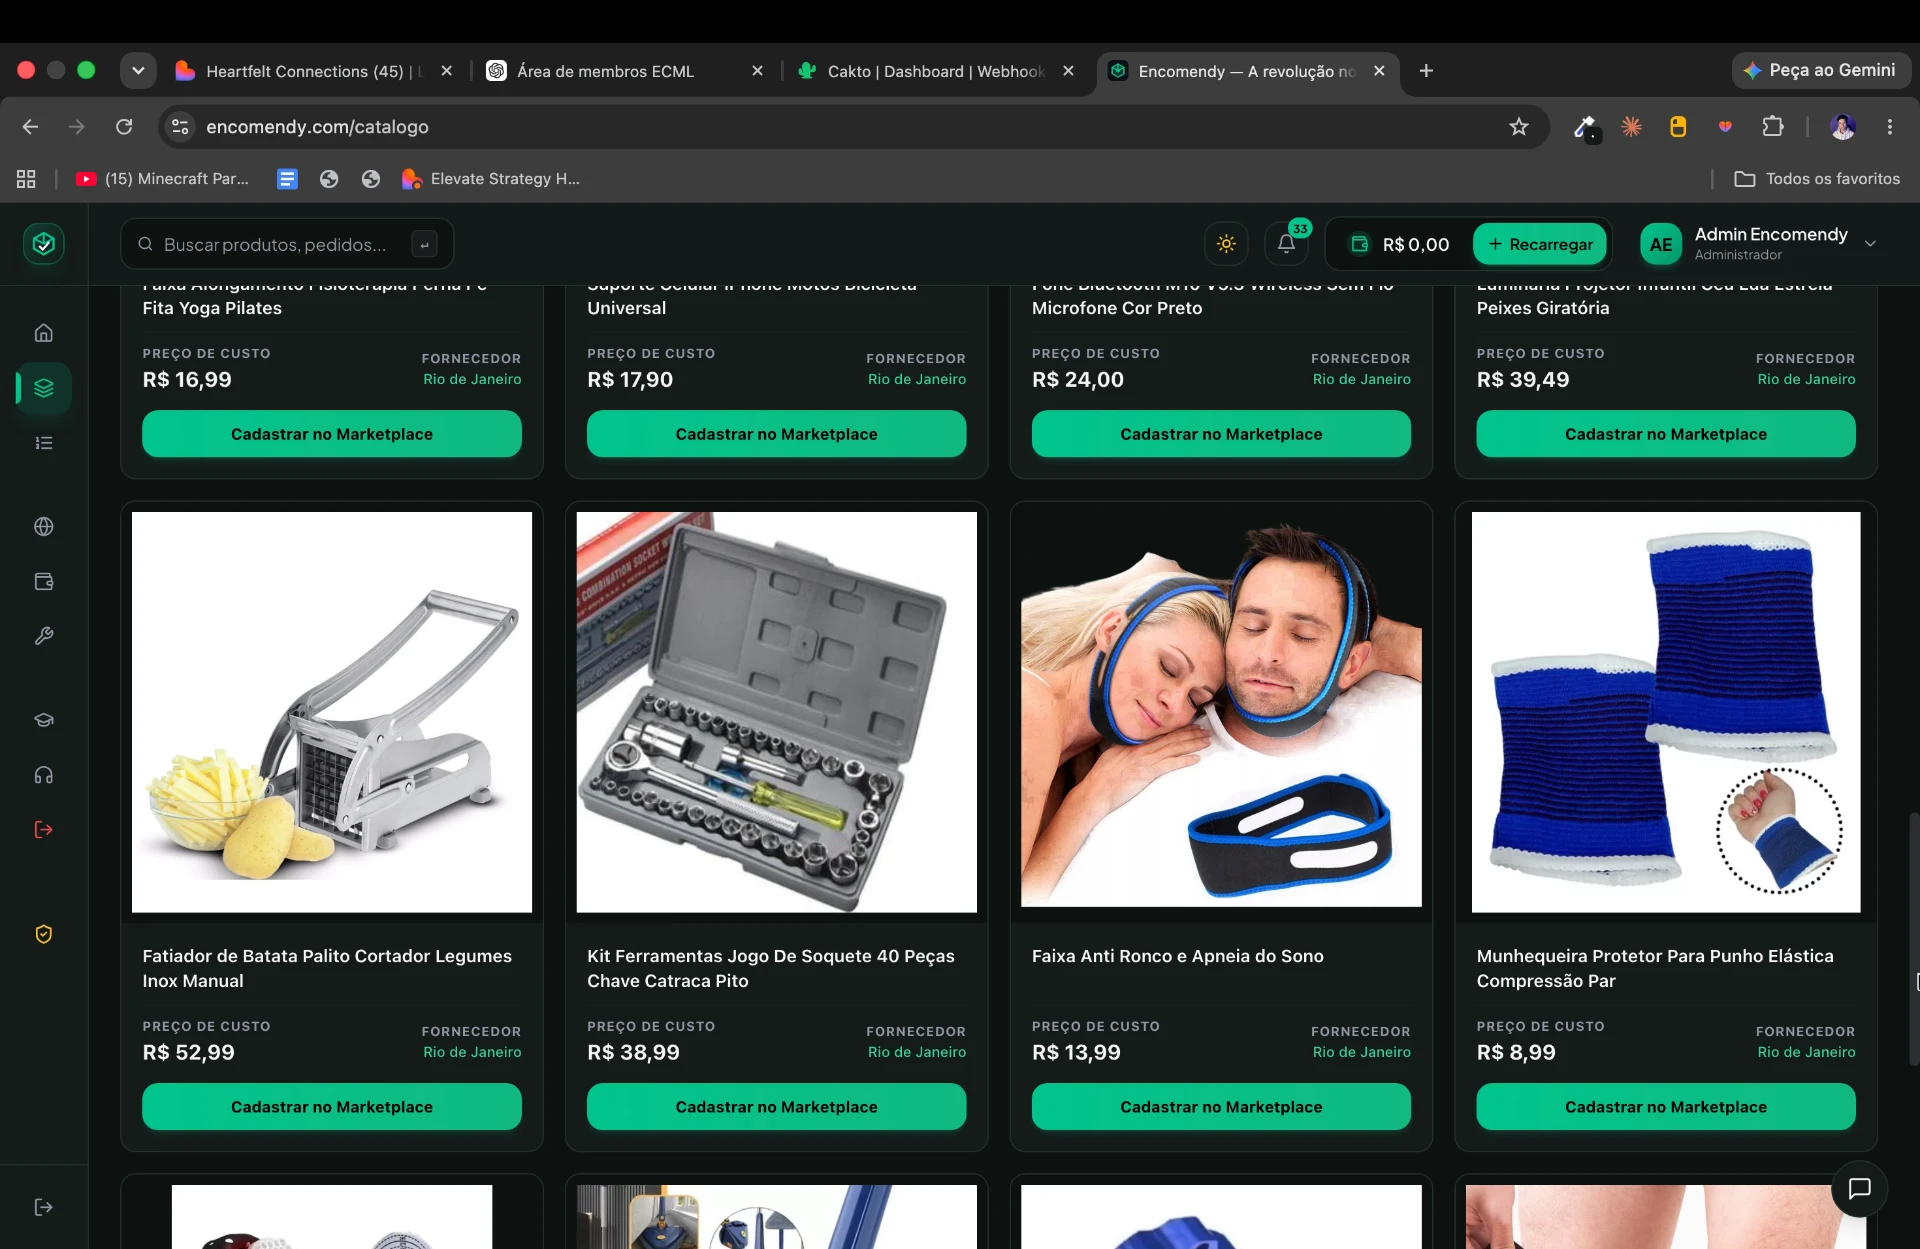Open the wrench tools sidebar icon
This screenshot has width=1920, height=1249.
(x=44, y=636)
